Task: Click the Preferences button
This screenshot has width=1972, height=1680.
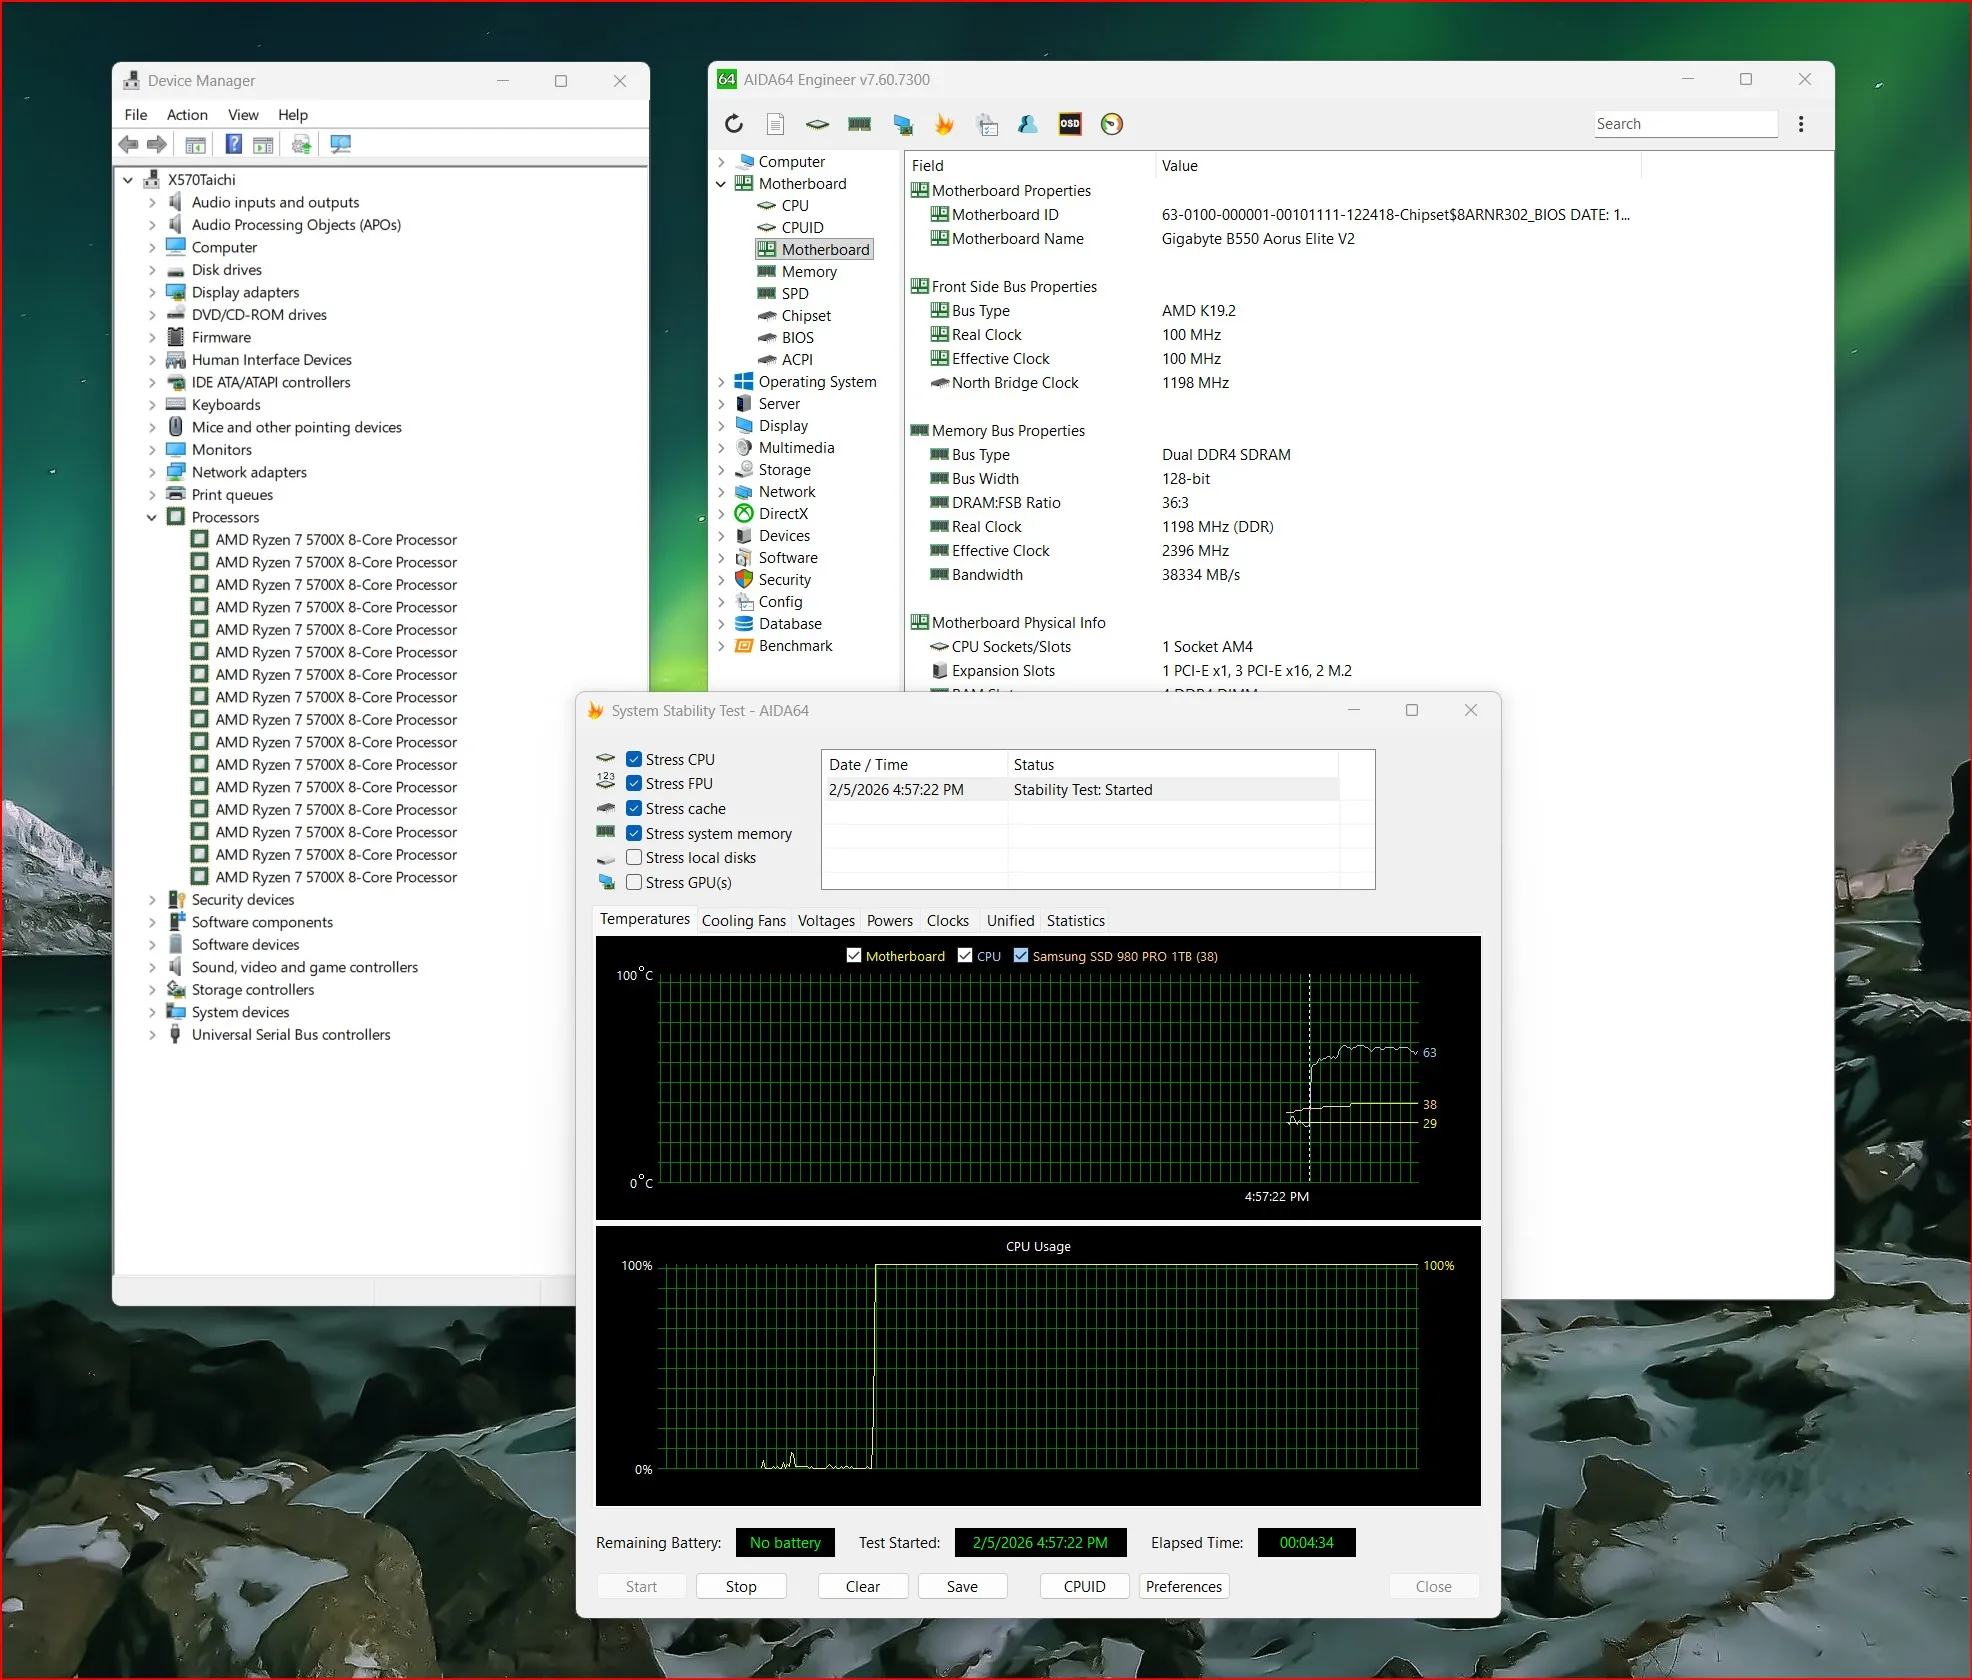Action: (1183, 1587)
